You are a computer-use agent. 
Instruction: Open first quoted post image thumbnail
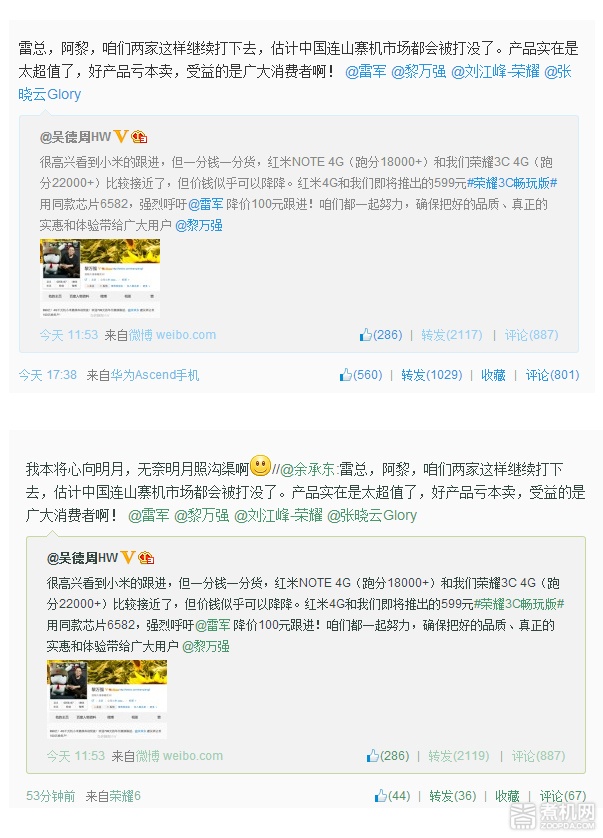click(100, 278)
